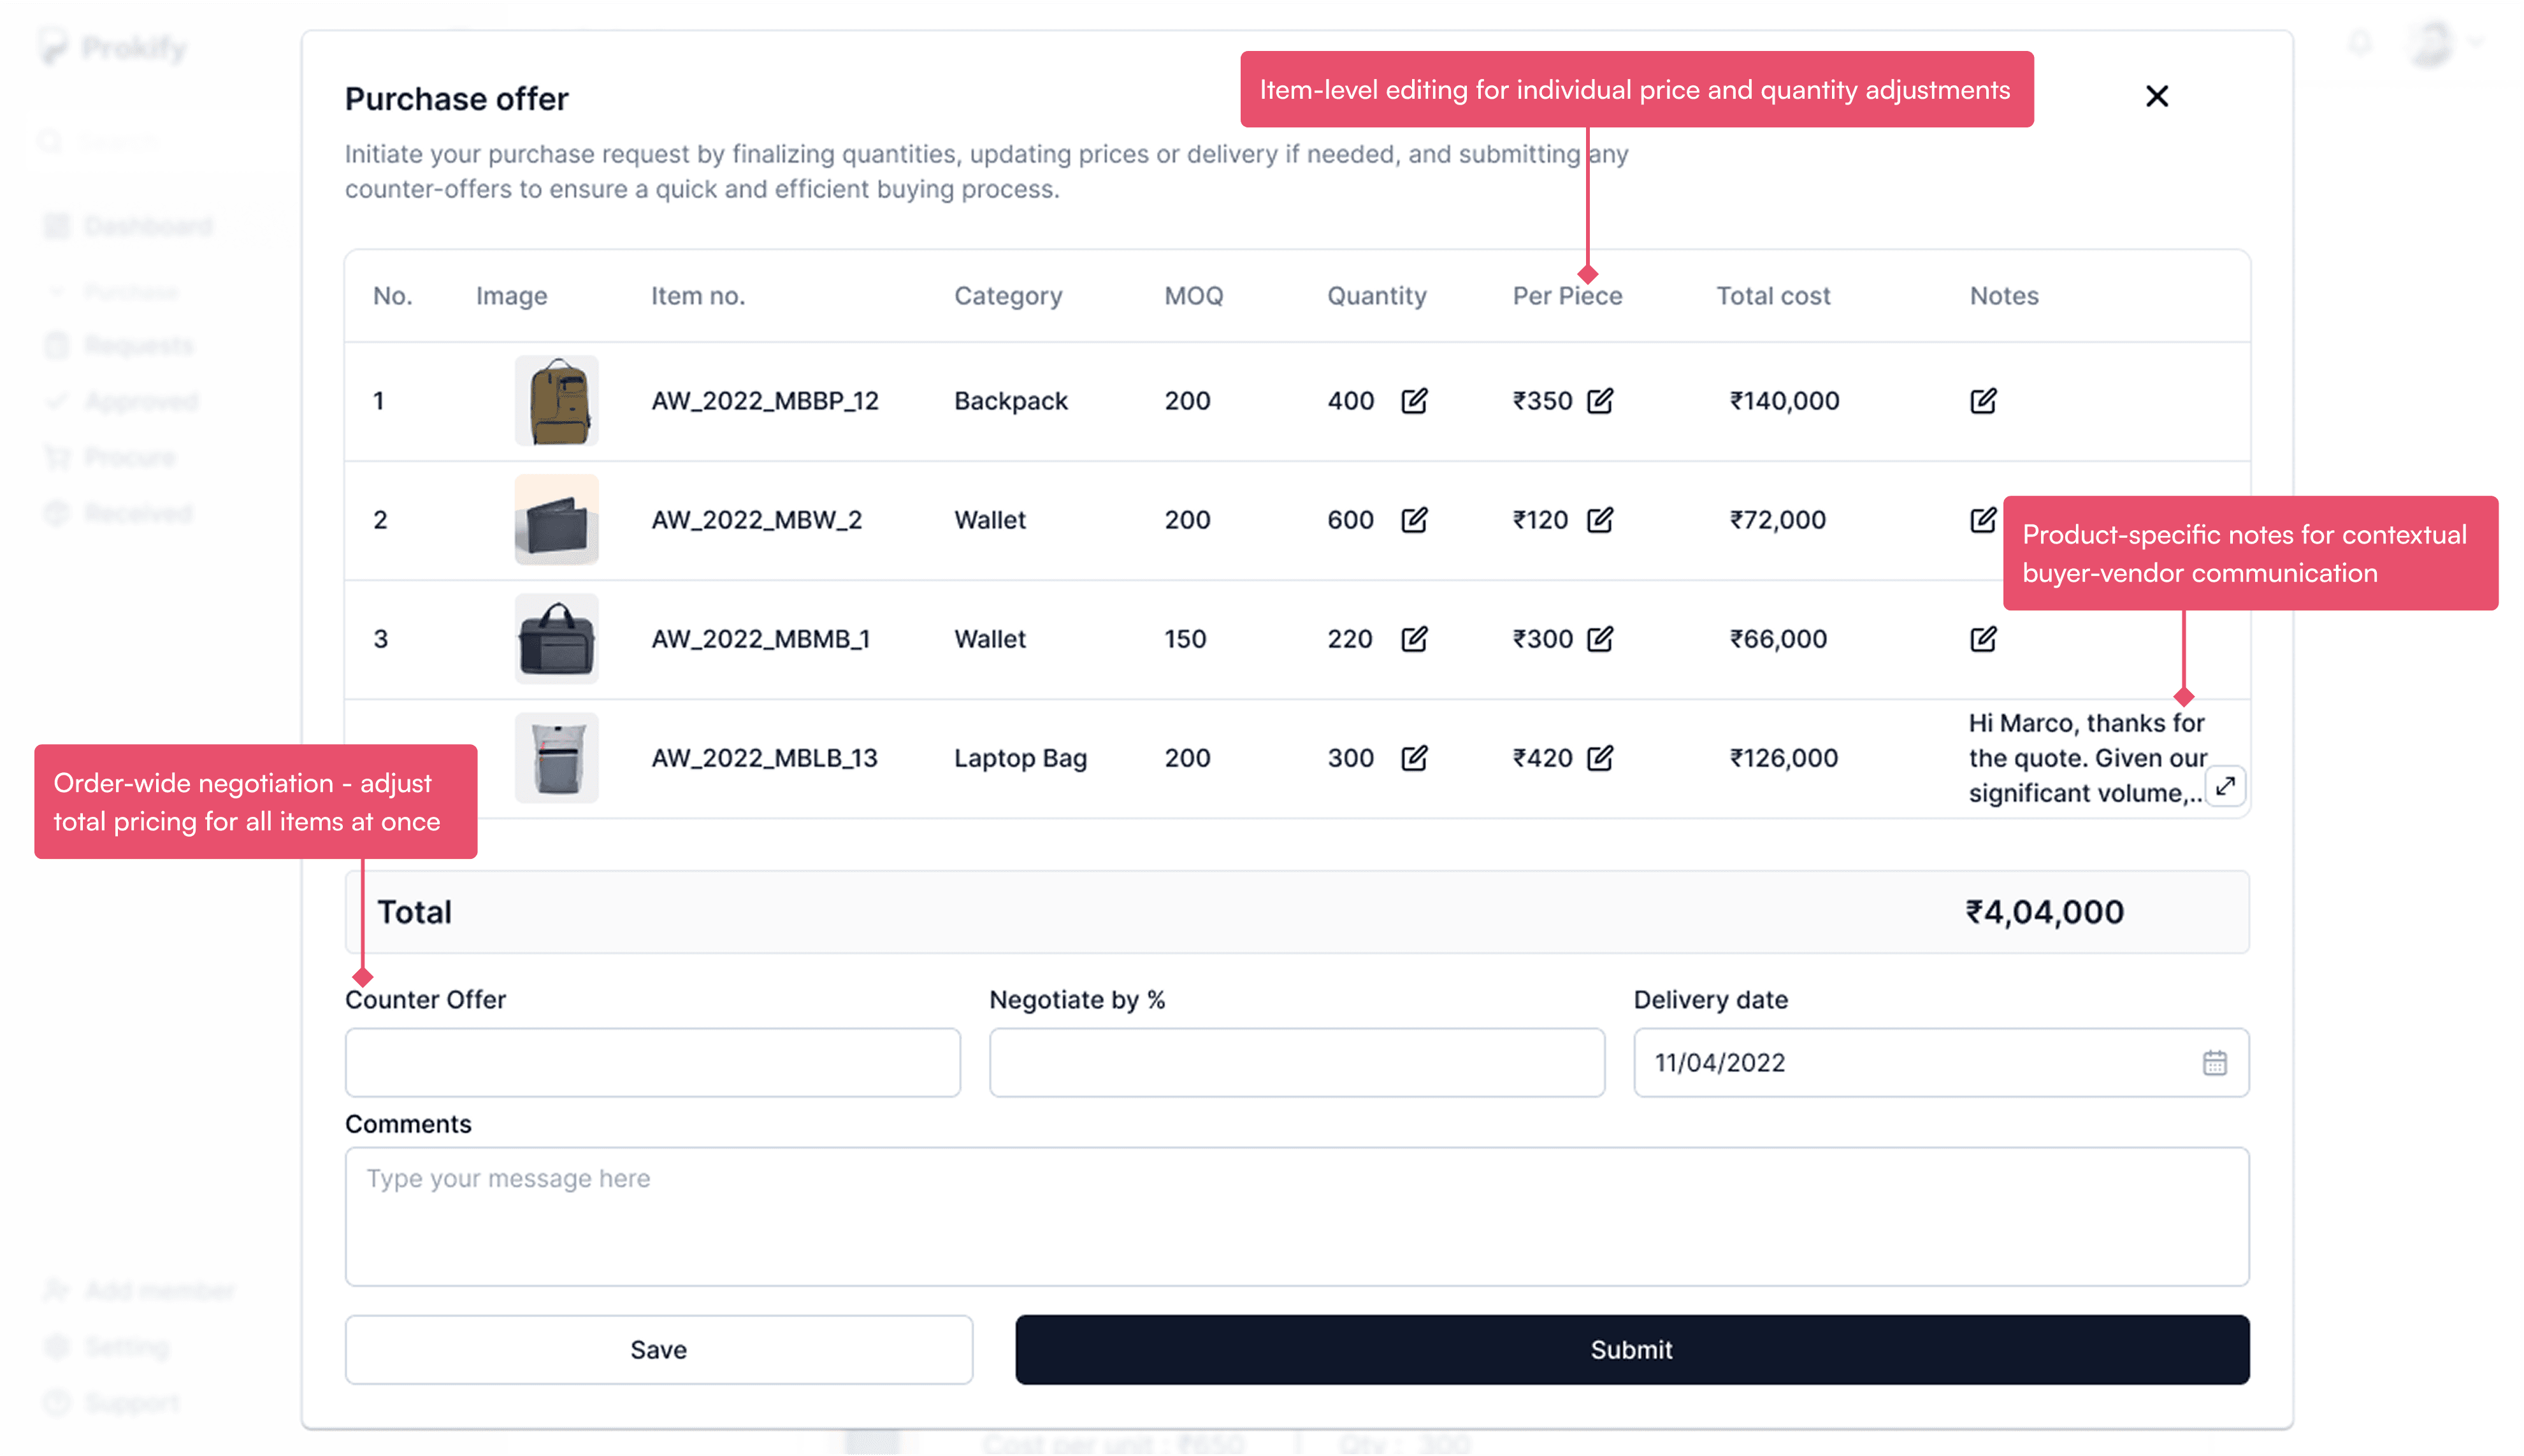Focus the Comments message box

(x=1296, y=1216)
